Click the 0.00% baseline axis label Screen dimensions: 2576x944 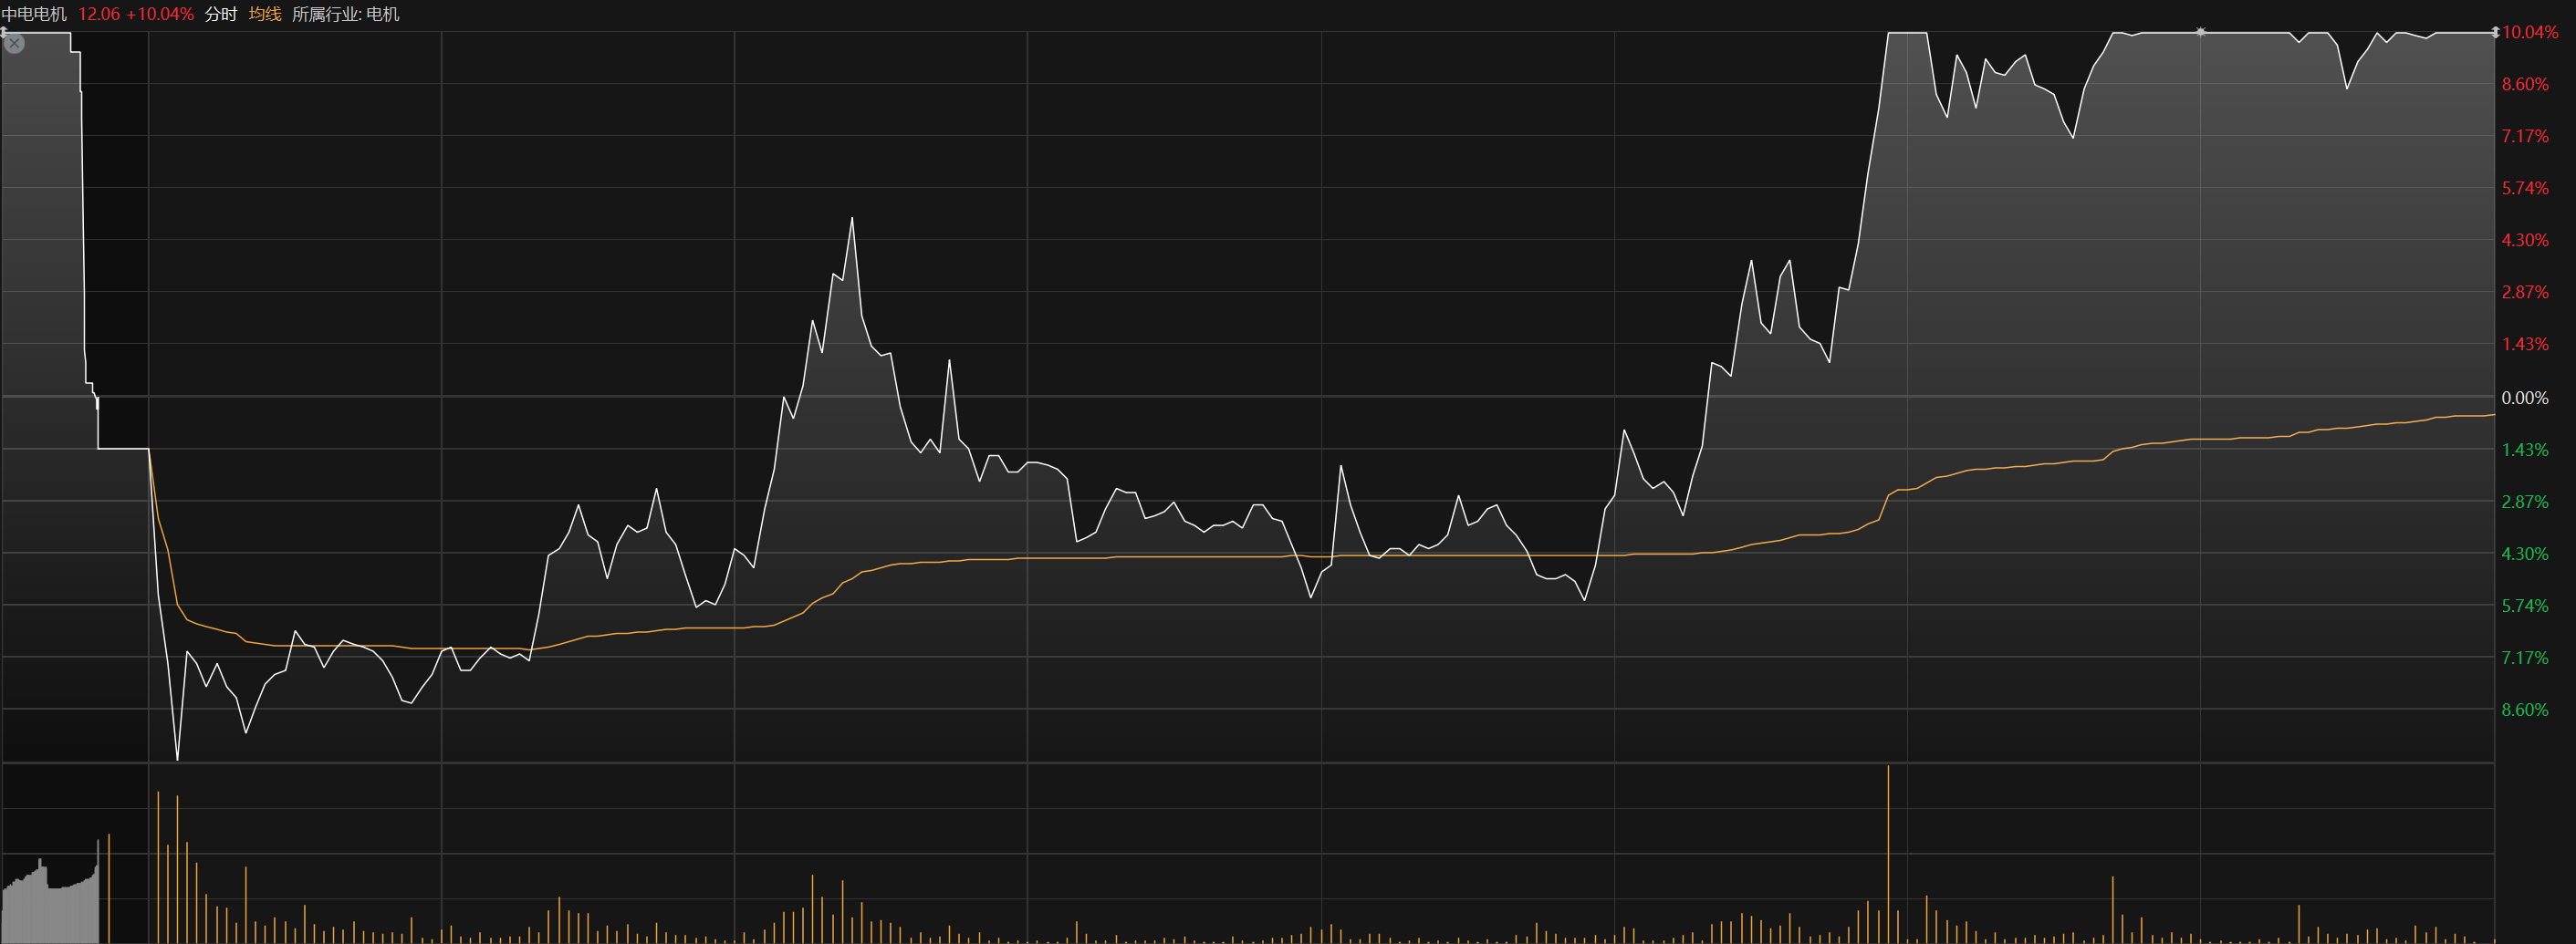(x=2524, y=398)
